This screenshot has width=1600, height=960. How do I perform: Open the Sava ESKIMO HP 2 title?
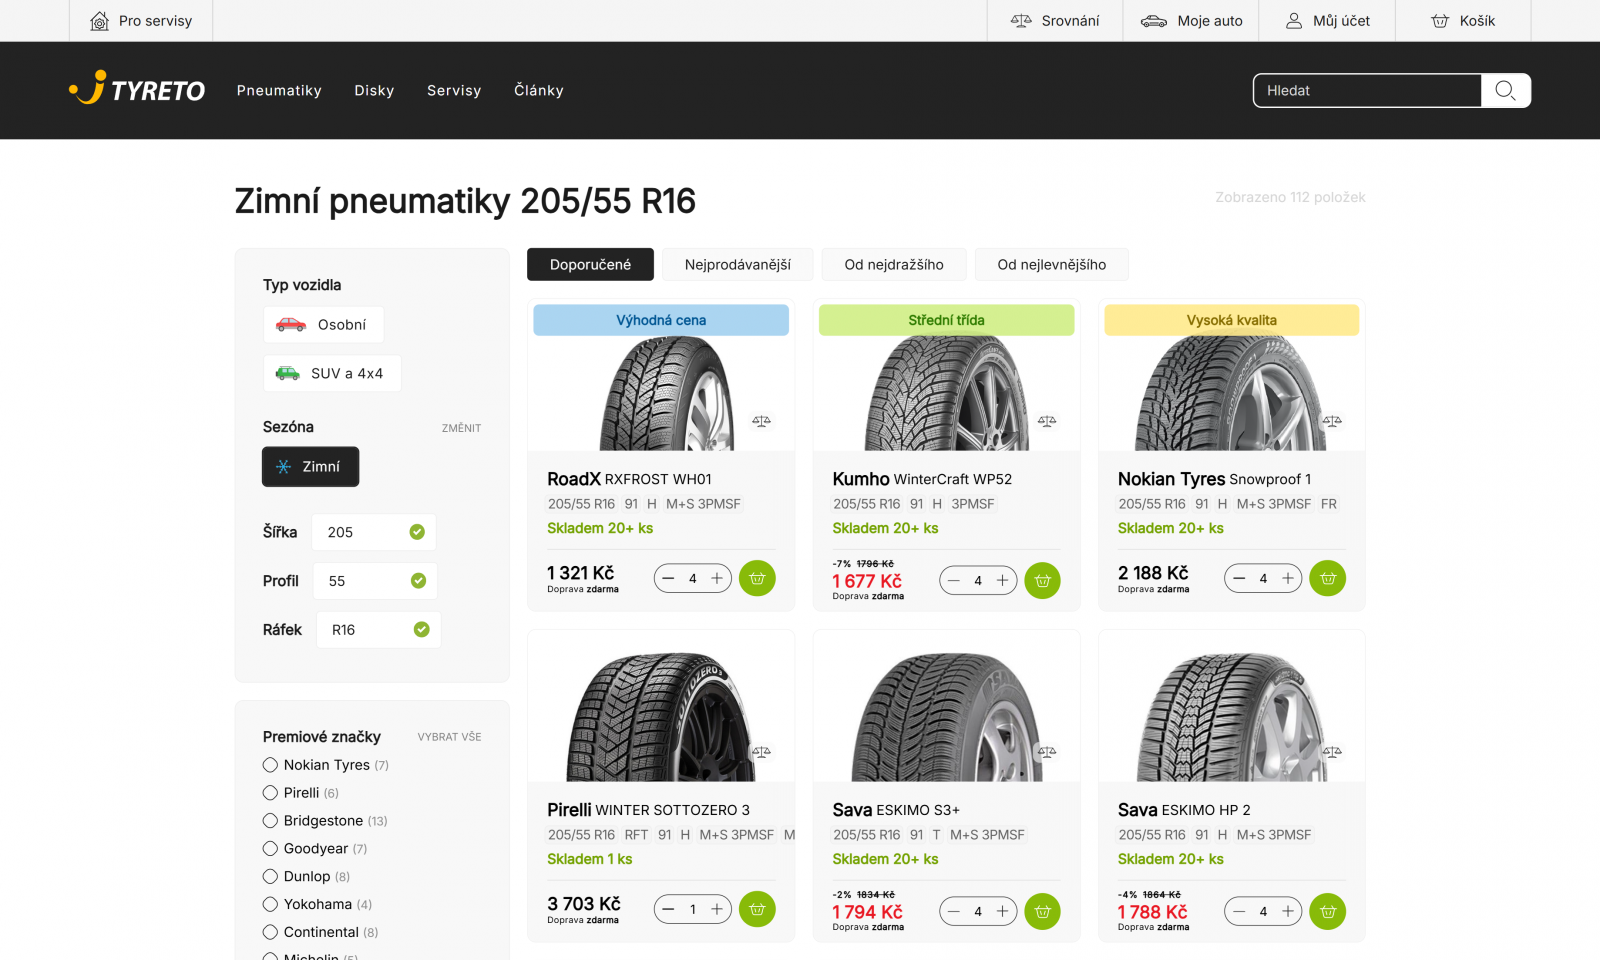(x=1184, y=810)
